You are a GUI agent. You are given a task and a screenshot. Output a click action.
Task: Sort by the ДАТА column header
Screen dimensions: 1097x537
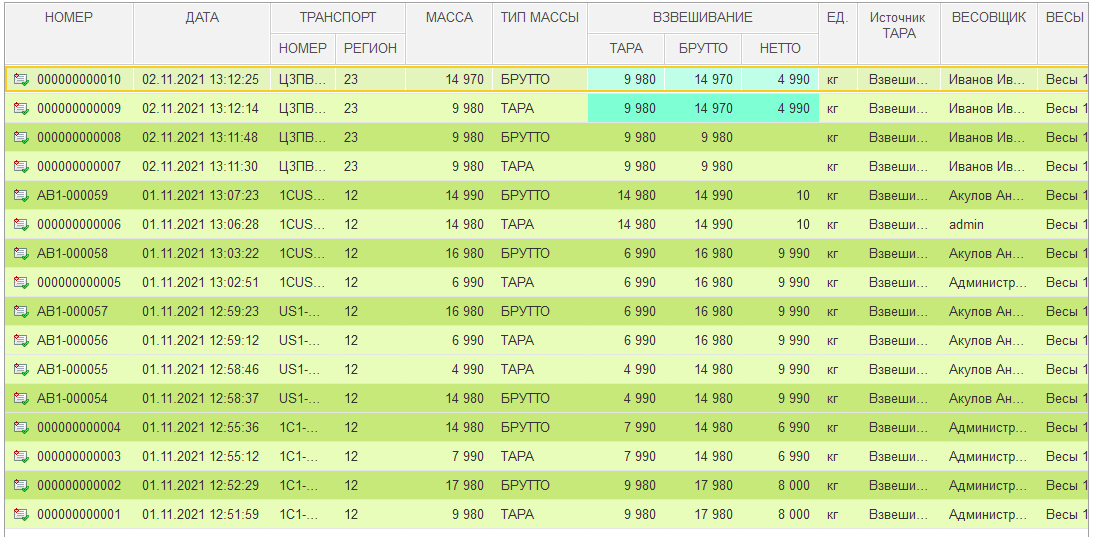[202, 18]
